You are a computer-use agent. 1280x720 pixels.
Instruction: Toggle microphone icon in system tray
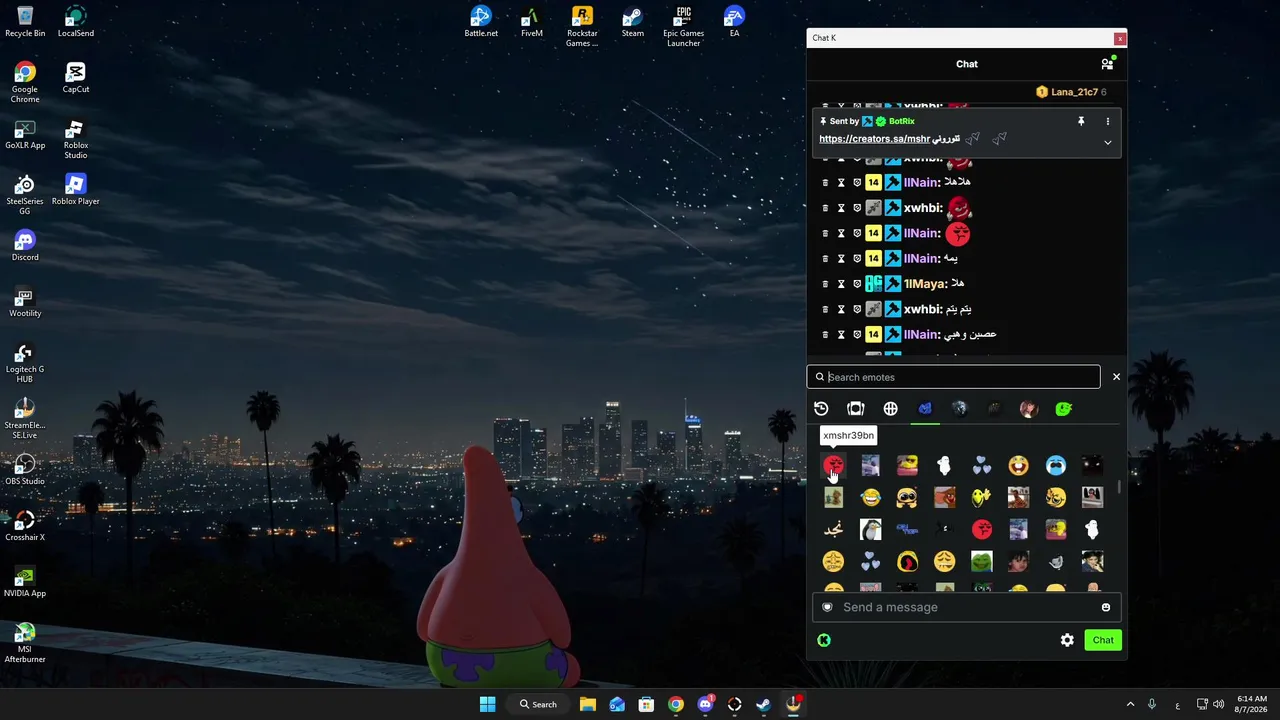coord(1152,704)
